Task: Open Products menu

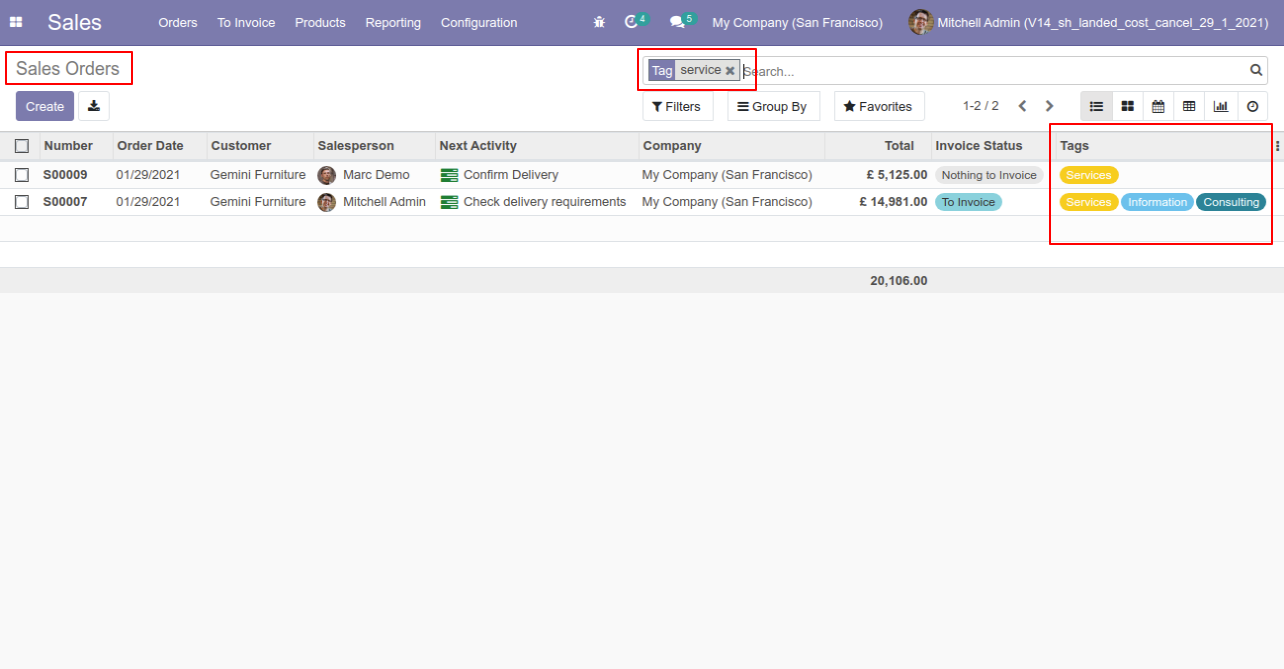Action: [320, 22]
